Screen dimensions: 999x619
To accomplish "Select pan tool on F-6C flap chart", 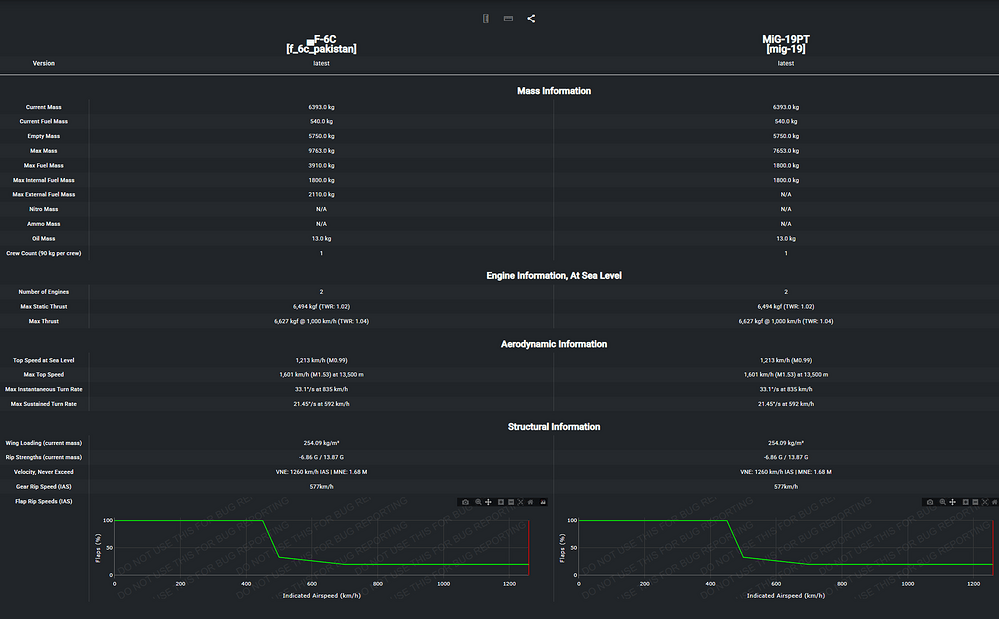I will click(488, 502).
